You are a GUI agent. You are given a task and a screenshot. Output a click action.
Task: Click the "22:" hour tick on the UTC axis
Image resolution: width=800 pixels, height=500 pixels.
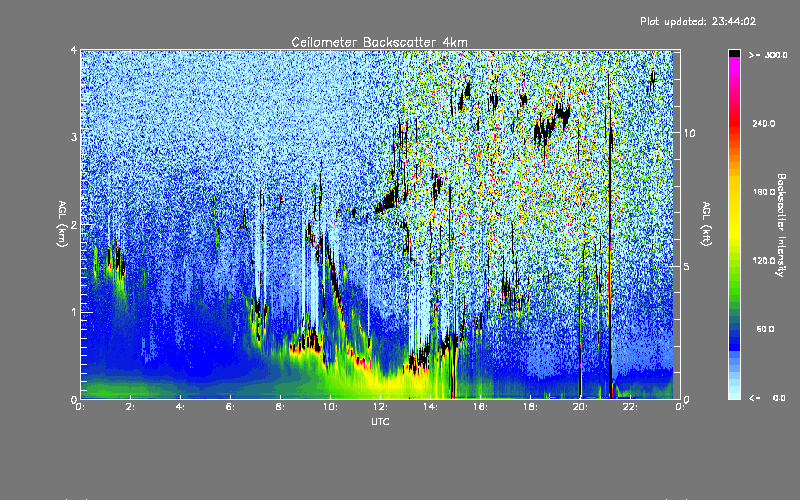(x=630, y=407)
